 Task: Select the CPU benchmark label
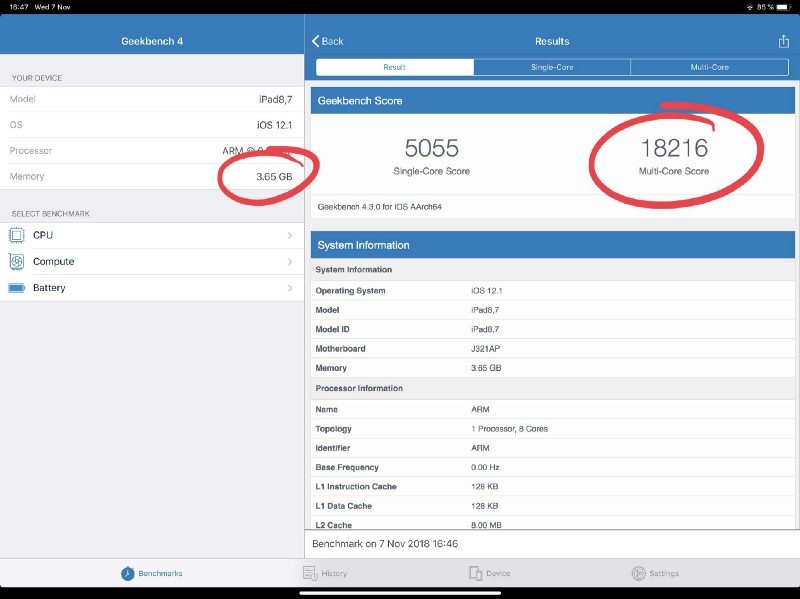pyautogui.click(x=43, y=235)
